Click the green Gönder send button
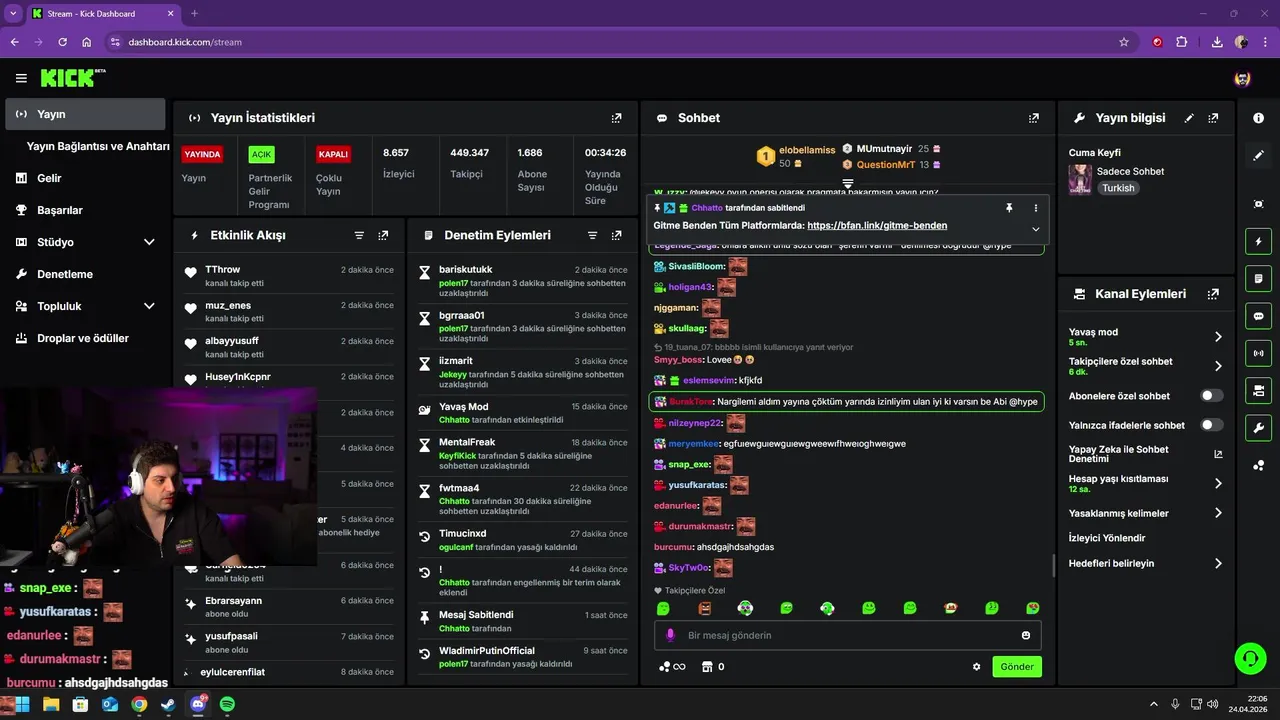Viewport: 1280px width, 720px height. 1017,667
